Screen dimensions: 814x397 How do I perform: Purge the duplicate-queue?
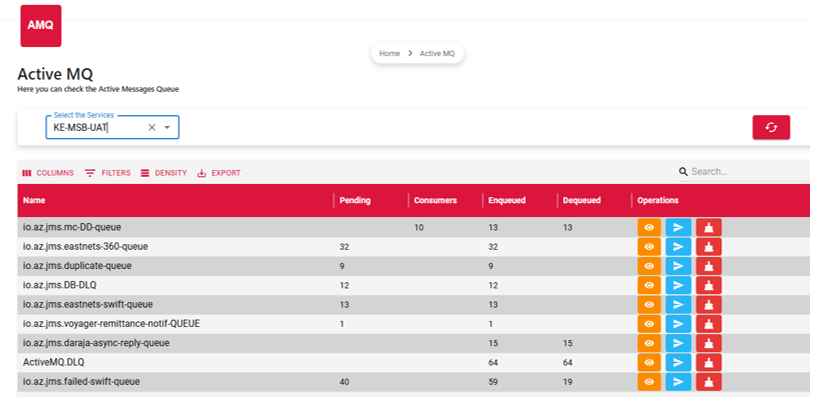[x=709, y=266]
